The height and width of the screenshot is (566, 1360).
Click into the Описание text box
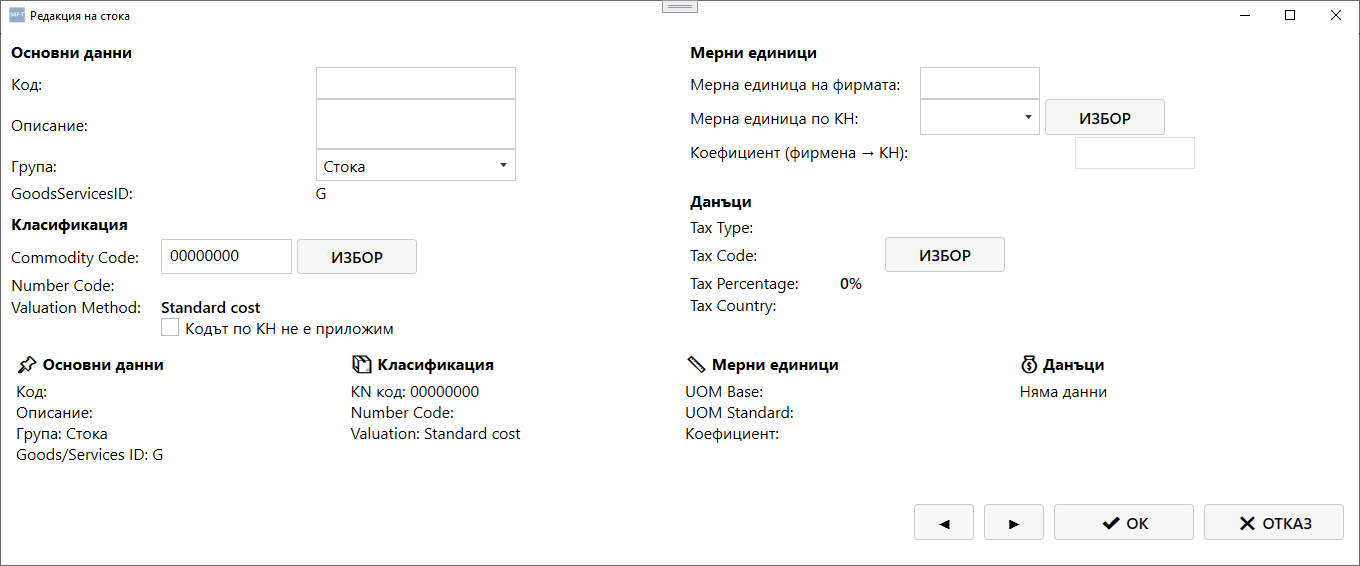416,125
